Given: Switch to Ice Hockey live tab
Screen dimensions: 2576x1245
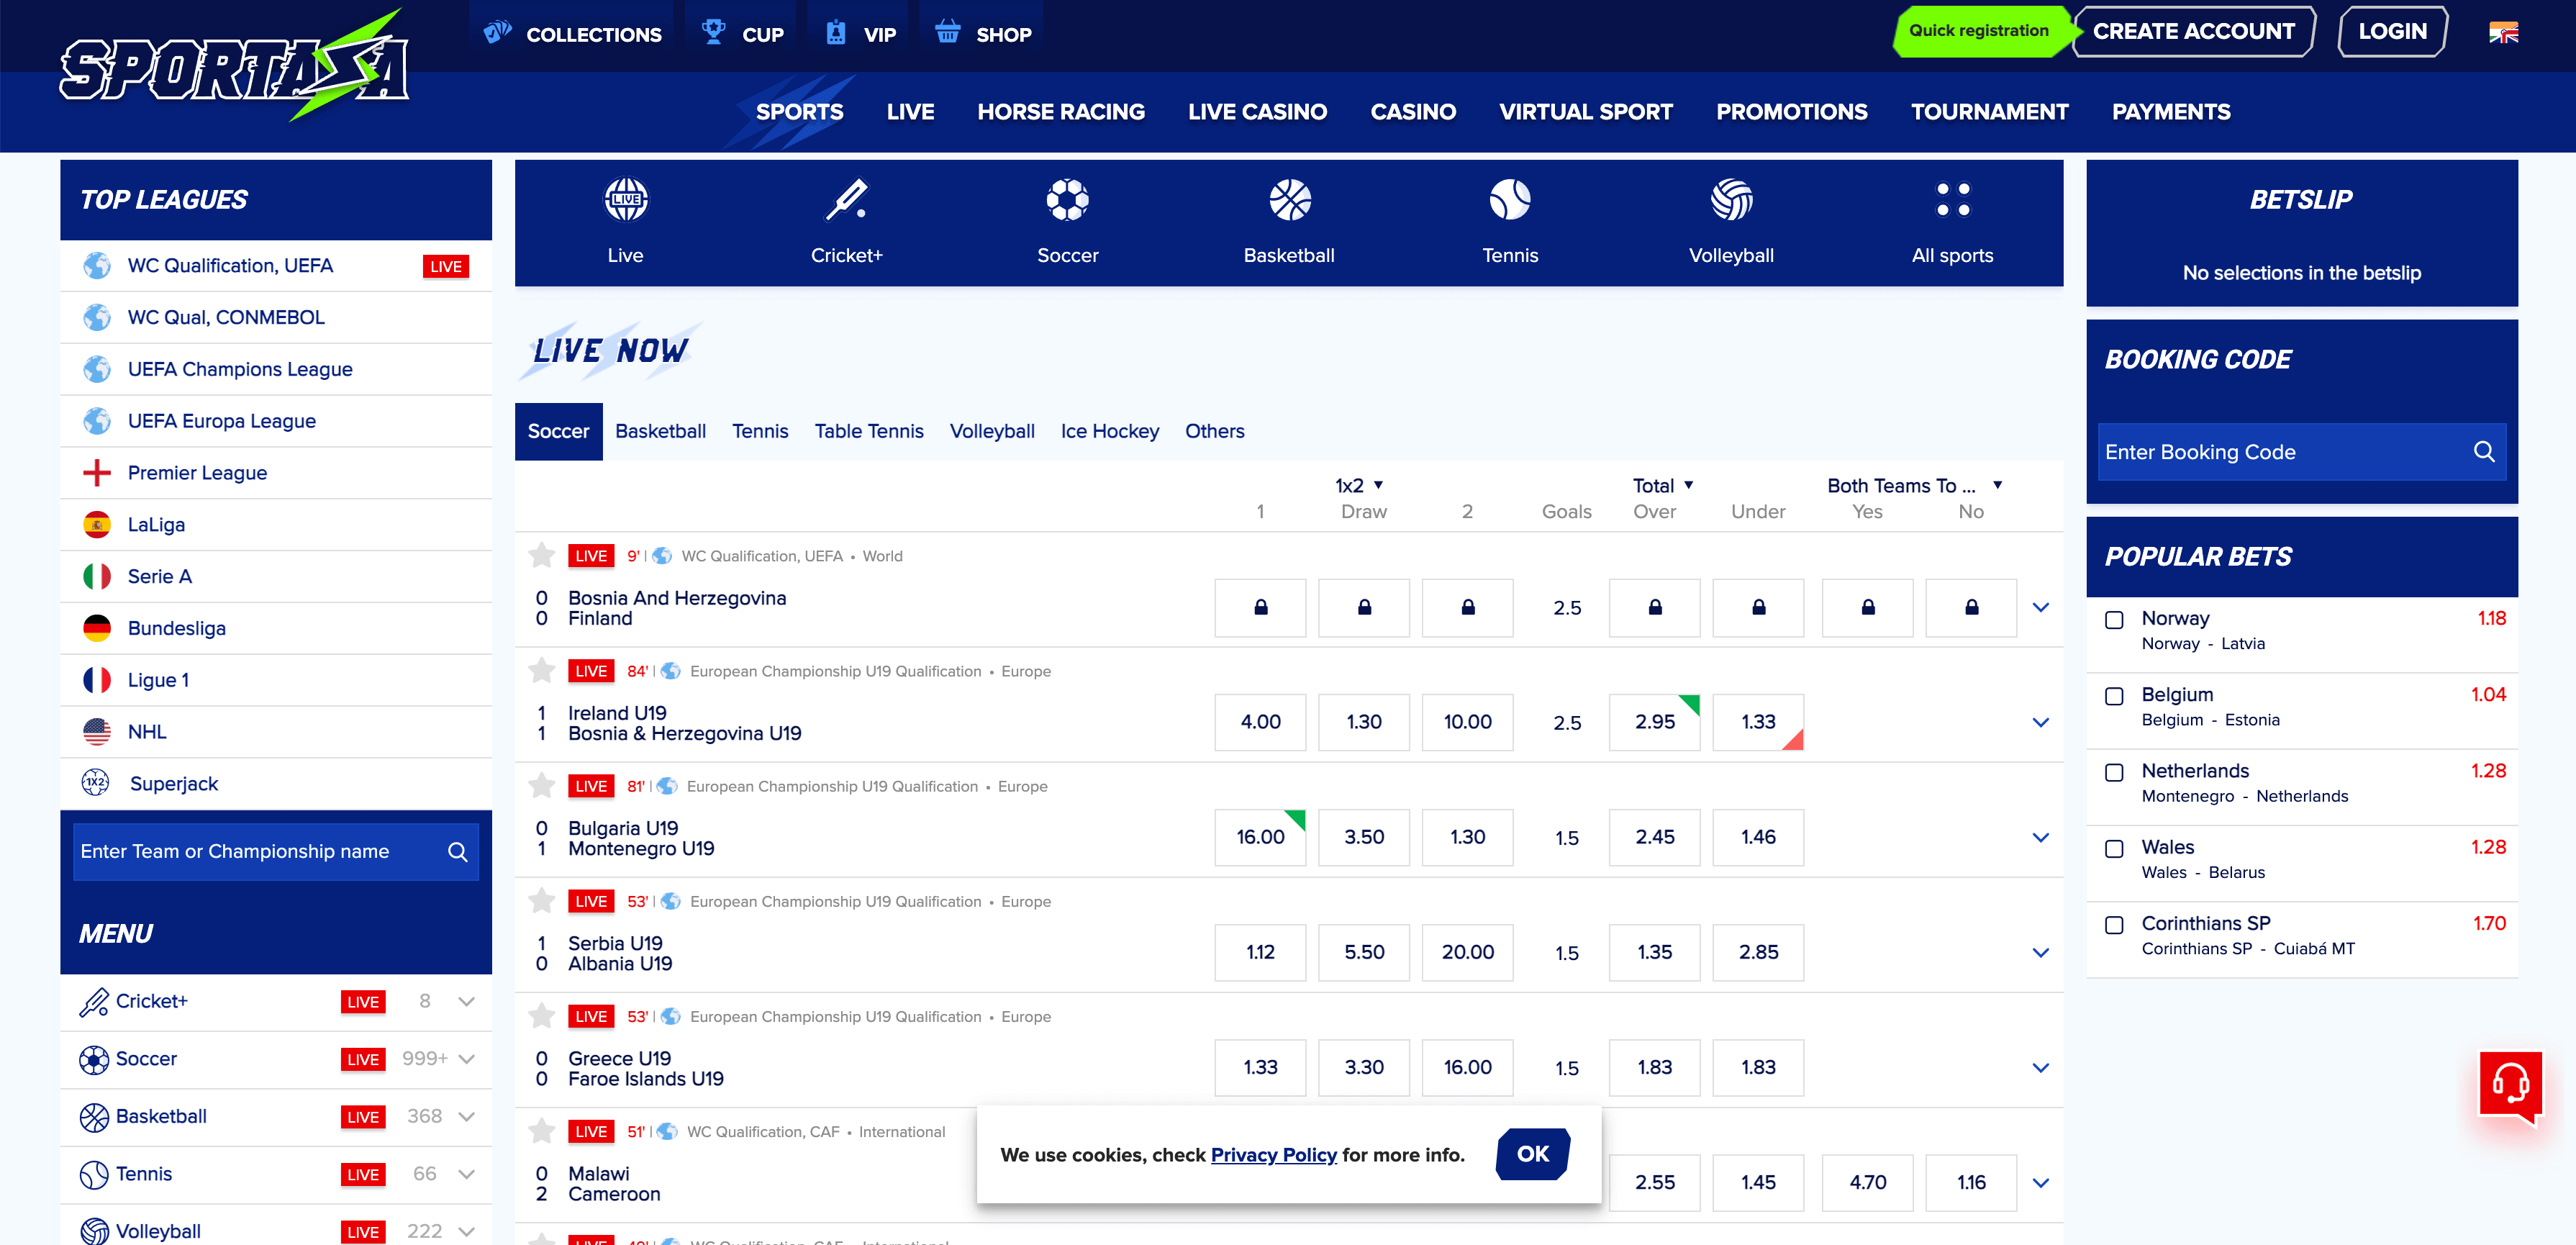Looking at the screenshot, I should [1109, 431].
